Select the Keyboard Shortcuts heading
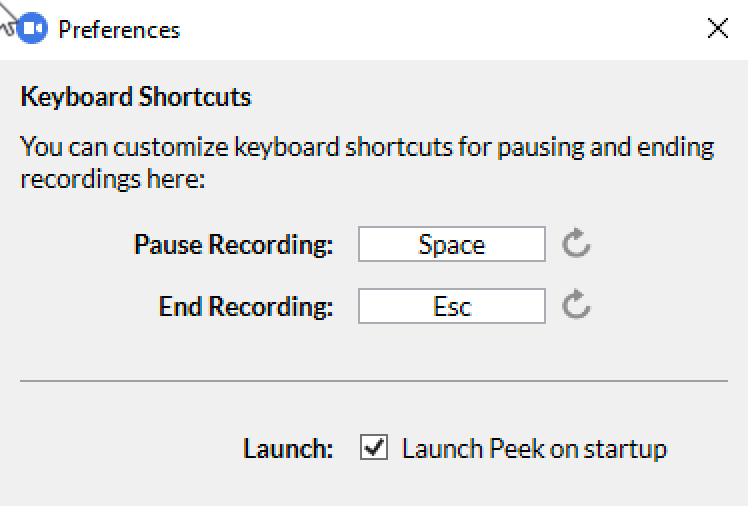 pyautogui.click(x=136, y=97)
